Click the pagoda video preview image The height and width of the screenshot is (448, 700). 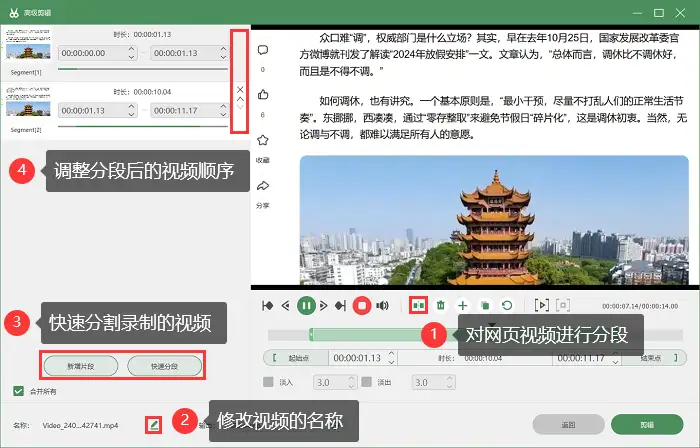(494, 220)
